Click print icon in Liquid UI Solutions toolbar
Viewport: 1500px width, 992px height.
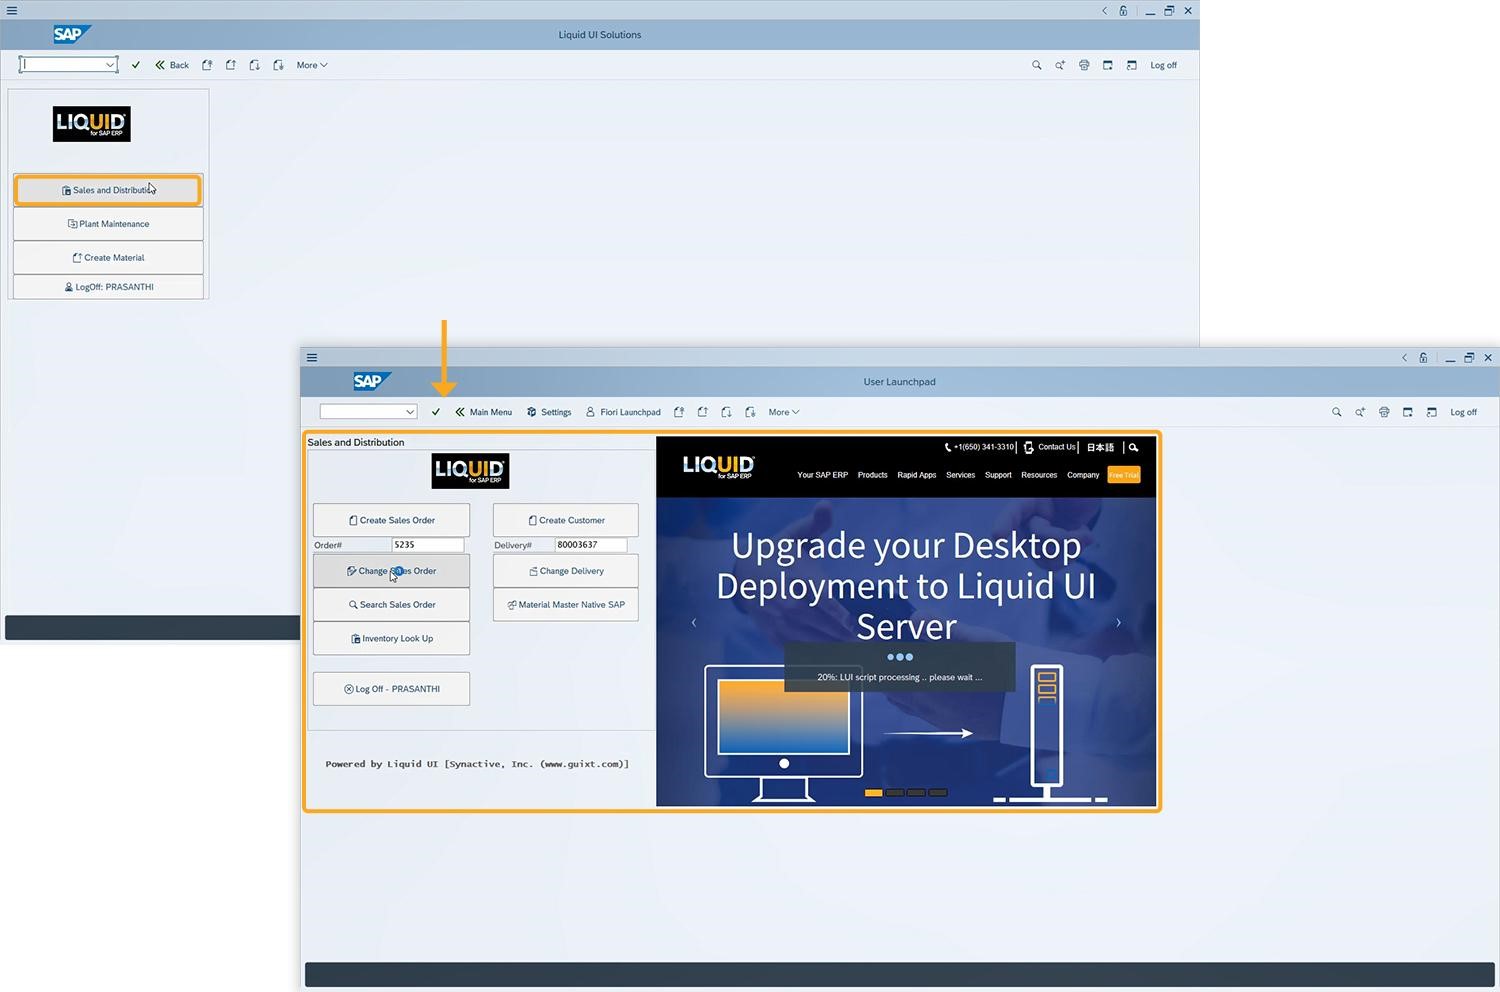coord(1084,65)
